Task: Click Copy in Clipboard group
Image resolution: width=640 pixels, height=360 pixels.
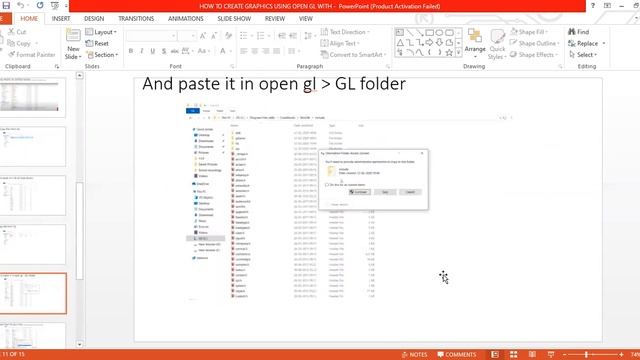Action: click(19, 43)
